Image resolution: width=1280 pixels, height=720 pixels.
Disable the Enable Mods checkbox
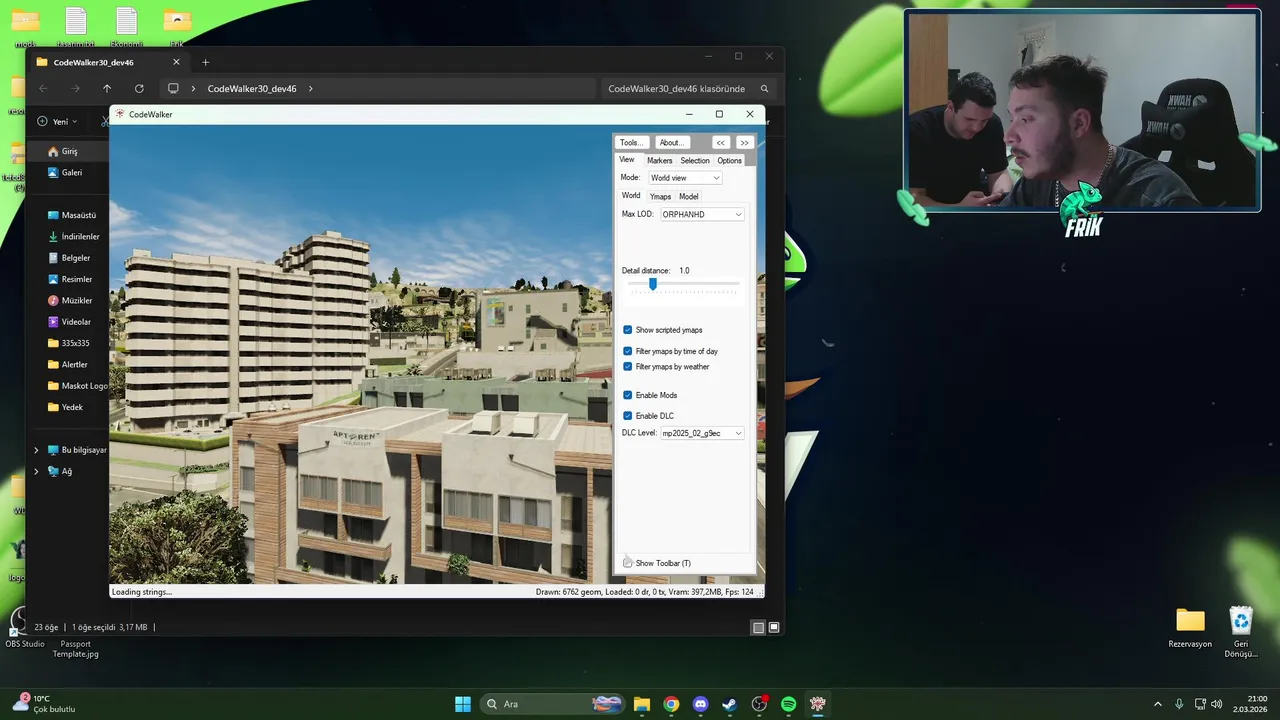[628, 395]
